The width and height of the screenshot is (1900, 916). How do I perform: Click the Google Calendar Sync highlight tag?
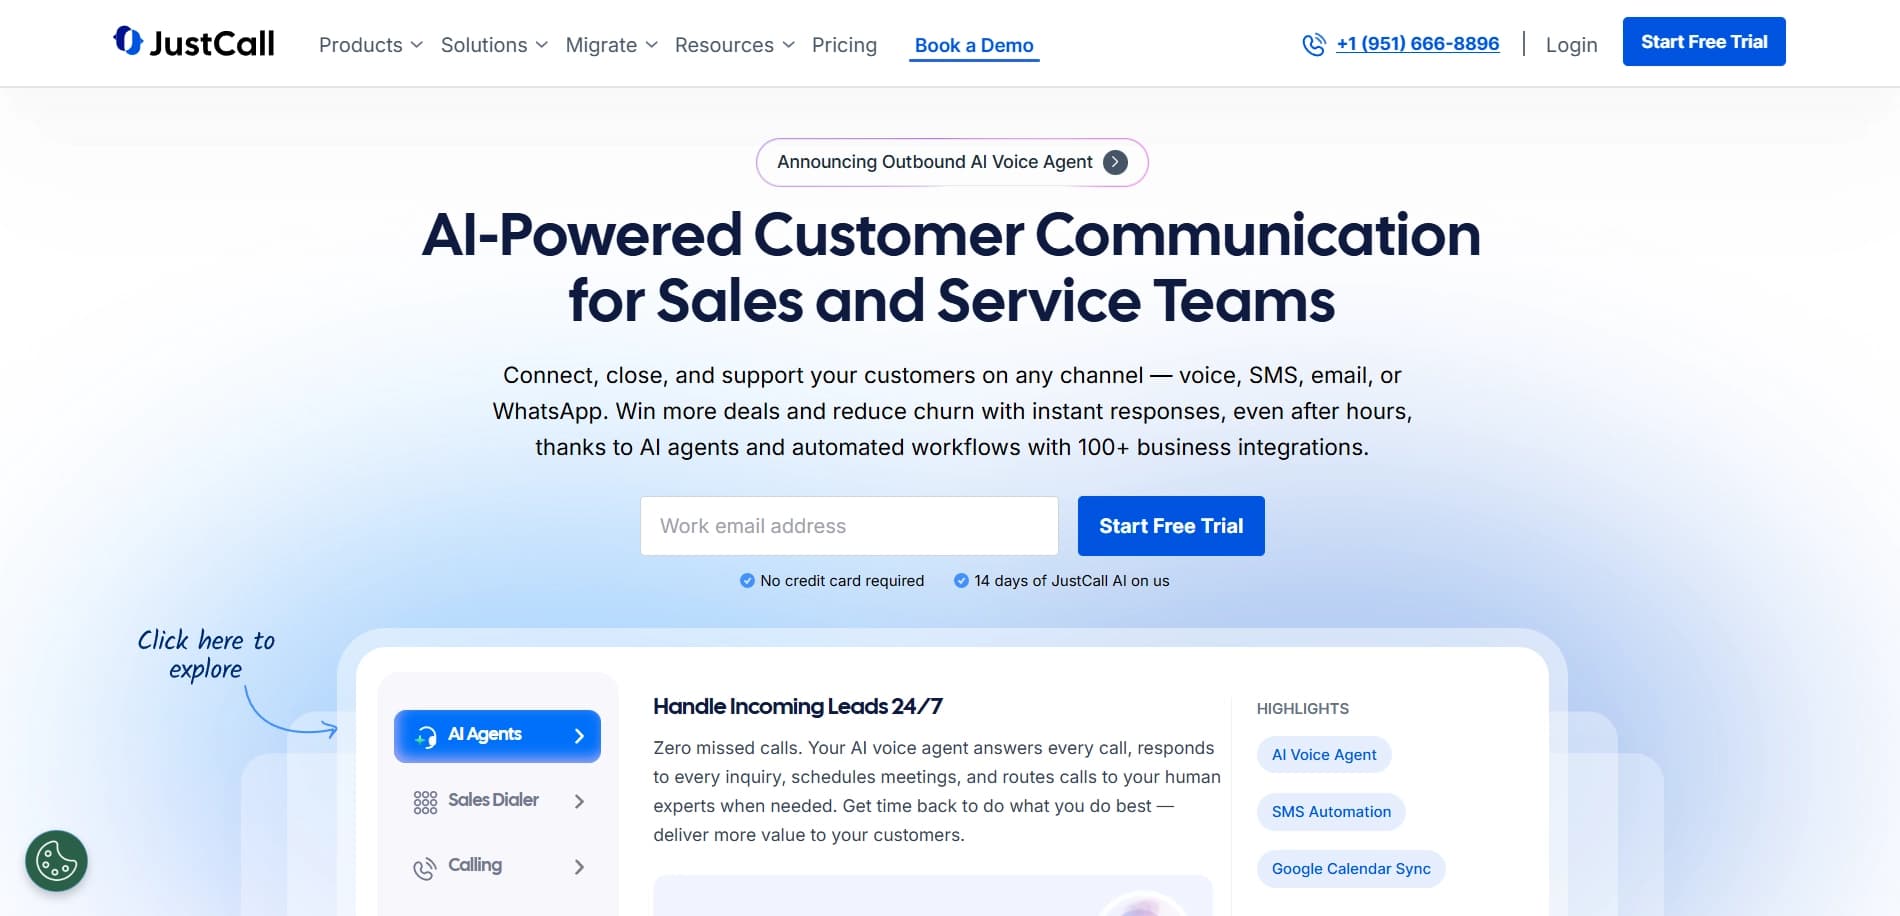tap(1351, 869)
